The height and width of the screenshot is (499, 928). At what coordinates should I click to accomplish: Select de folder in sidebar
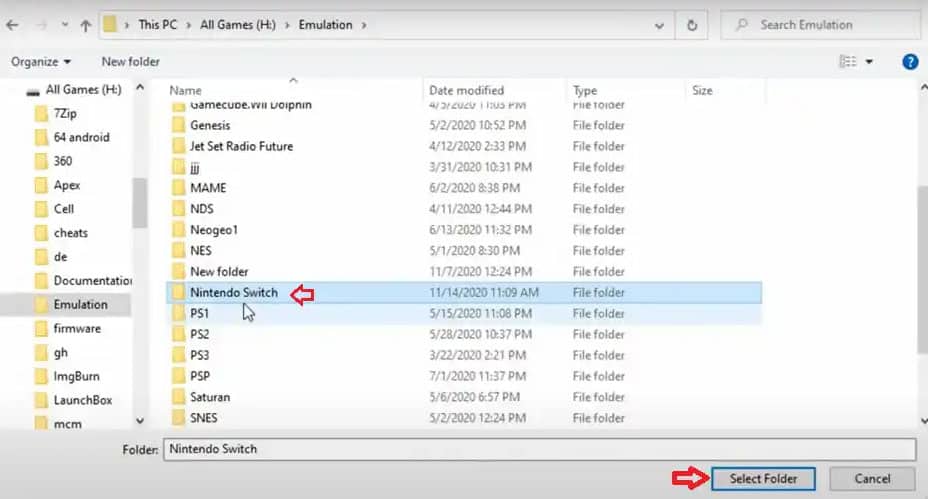(x=60, y=257)
